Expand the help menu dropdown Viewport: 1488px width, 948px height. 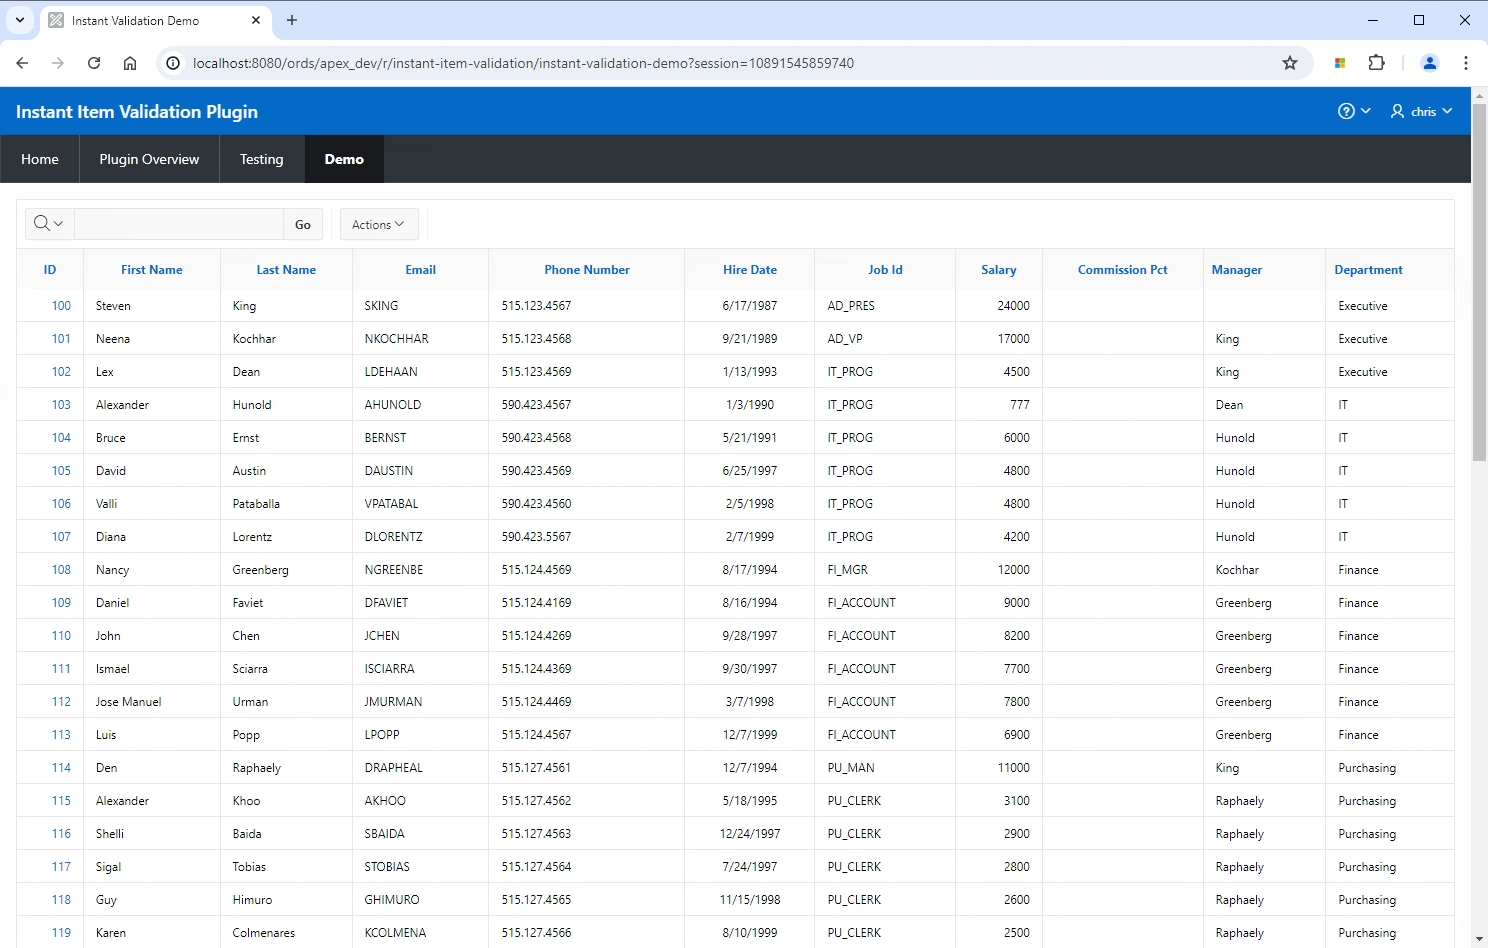tap(1354, 111)
